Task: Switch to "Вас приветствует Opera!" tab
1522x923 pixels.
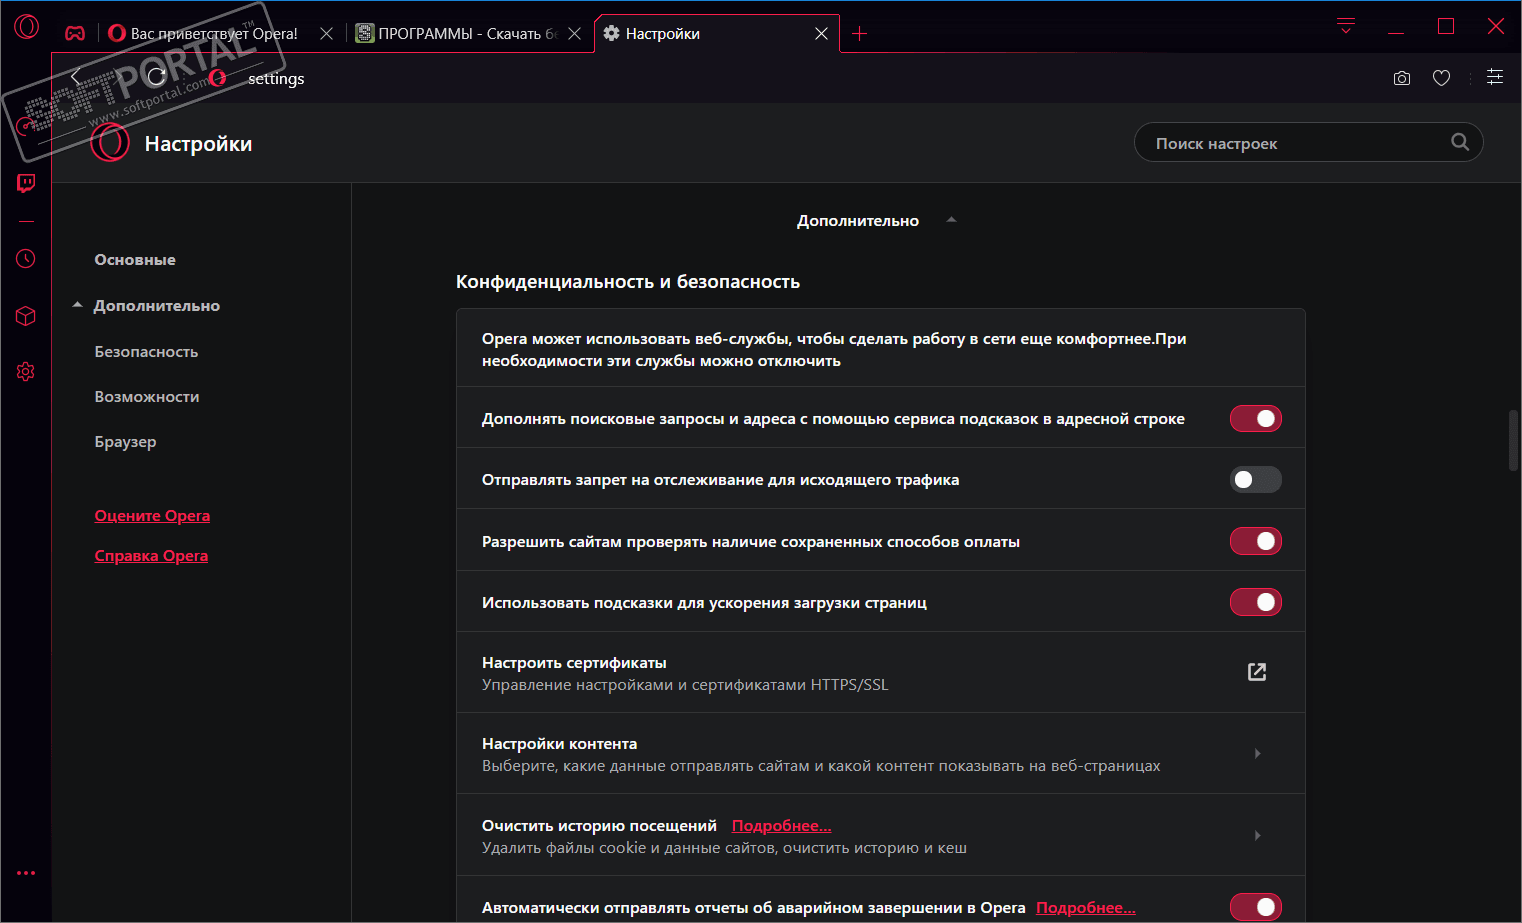Action: [220, 34]
